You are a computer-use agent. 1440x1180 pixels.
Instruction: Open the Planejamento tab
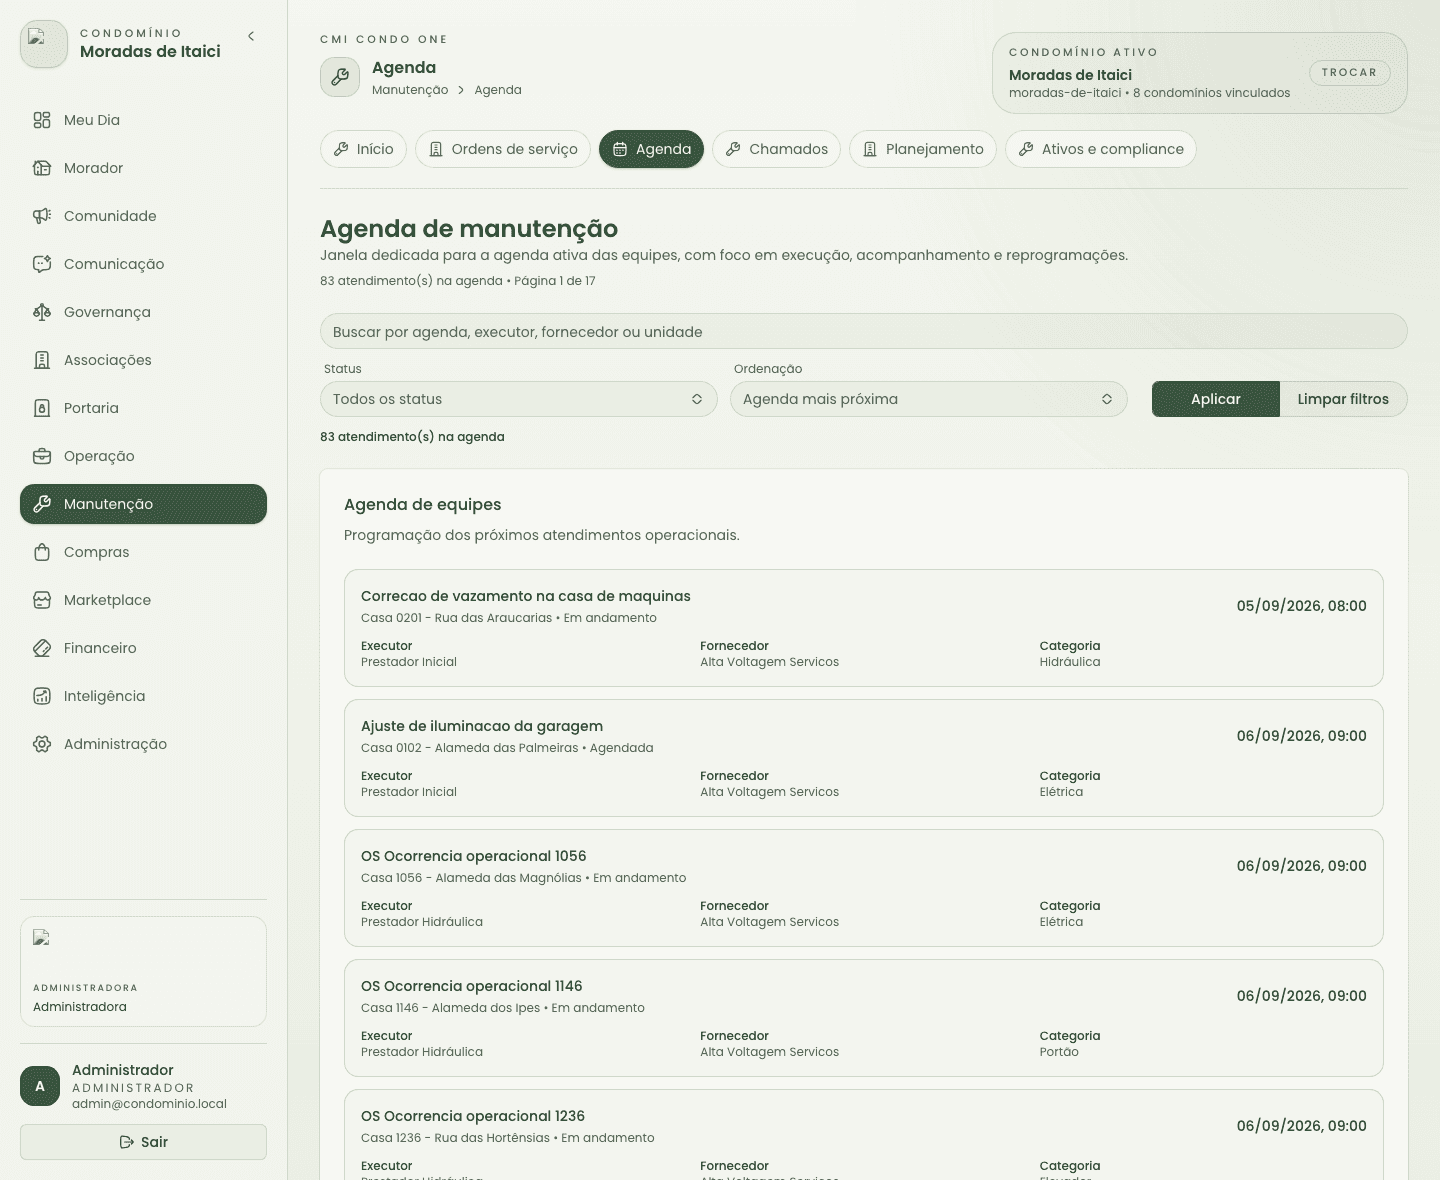point(923,149)
